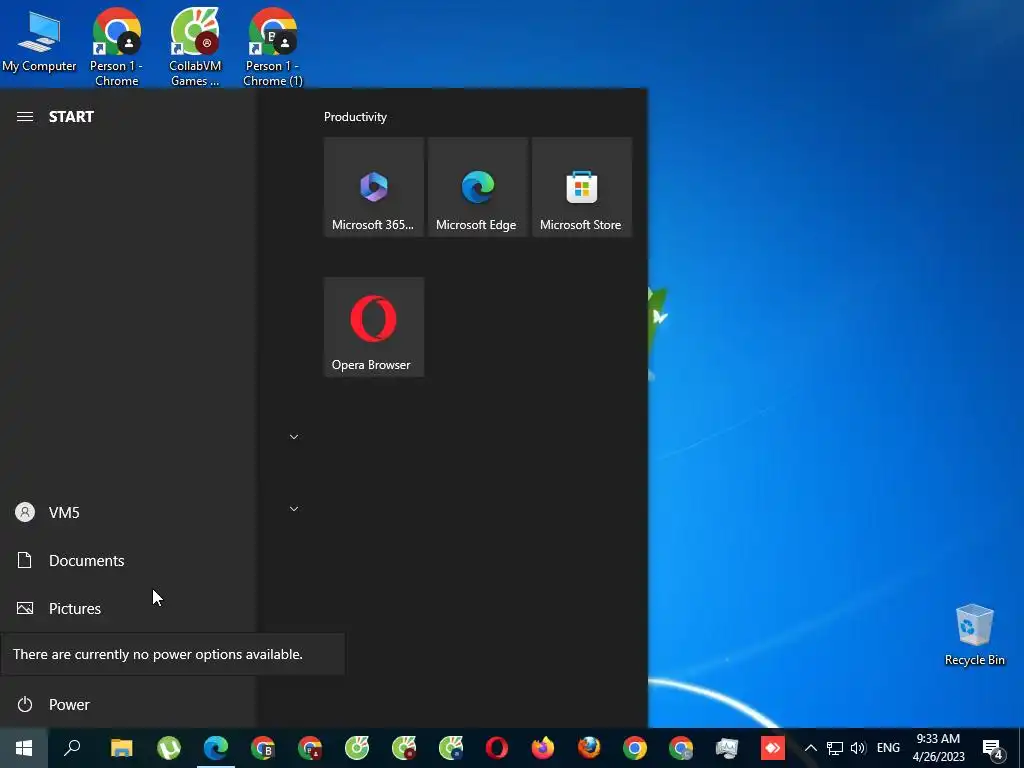Open the Microsoft Store tile
This screenshot has width=1024, height=768.
[x=582, y=187]
